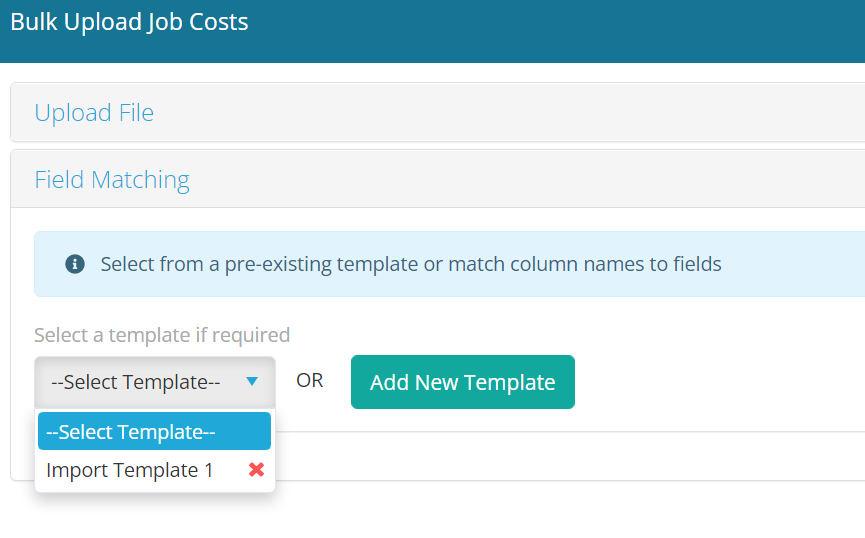Viewport: 865px width, 538px height.
Task: Click the 'Select a template if required' label
Action: [x=162, y=335]
